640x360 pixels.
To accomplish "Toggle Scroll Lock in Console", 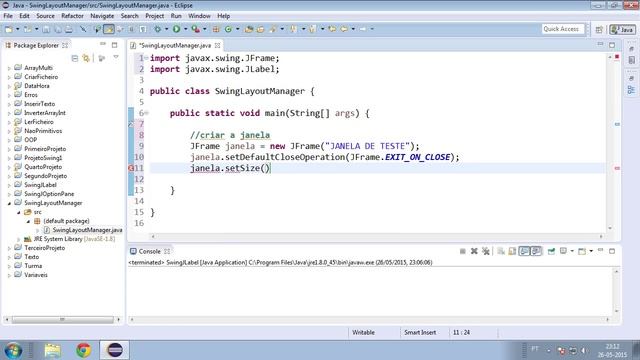I will (x=512, y=251).
